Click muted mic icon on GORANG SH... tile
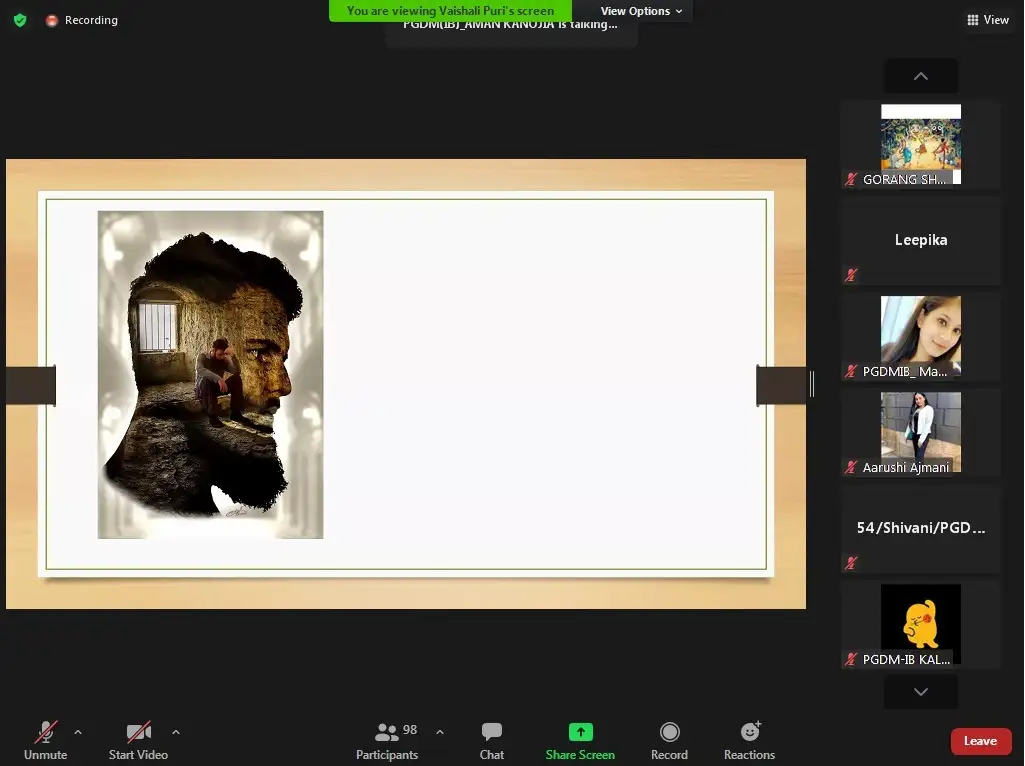 tap(850, 179)
